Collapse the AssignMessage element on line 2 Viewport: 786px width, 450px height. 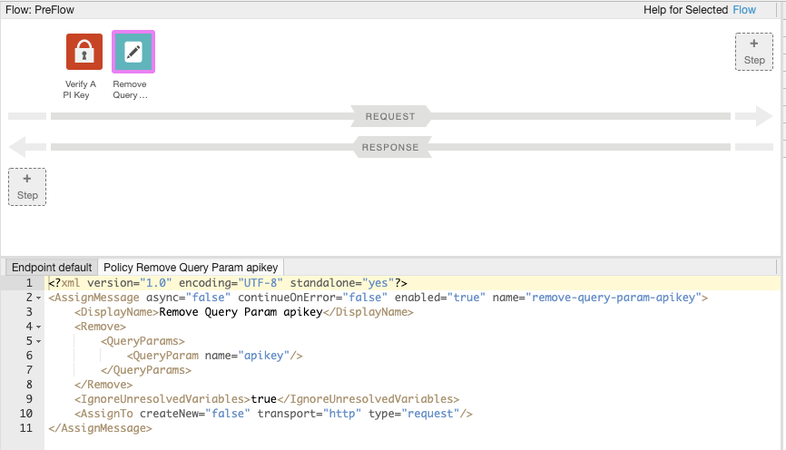click(x=38, y=298)
